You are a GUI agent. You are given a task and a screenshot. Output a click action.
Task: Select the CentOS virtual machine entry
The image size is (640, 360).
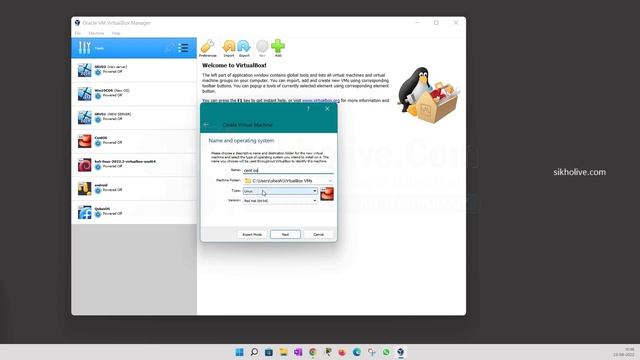(x=134, y=141)
